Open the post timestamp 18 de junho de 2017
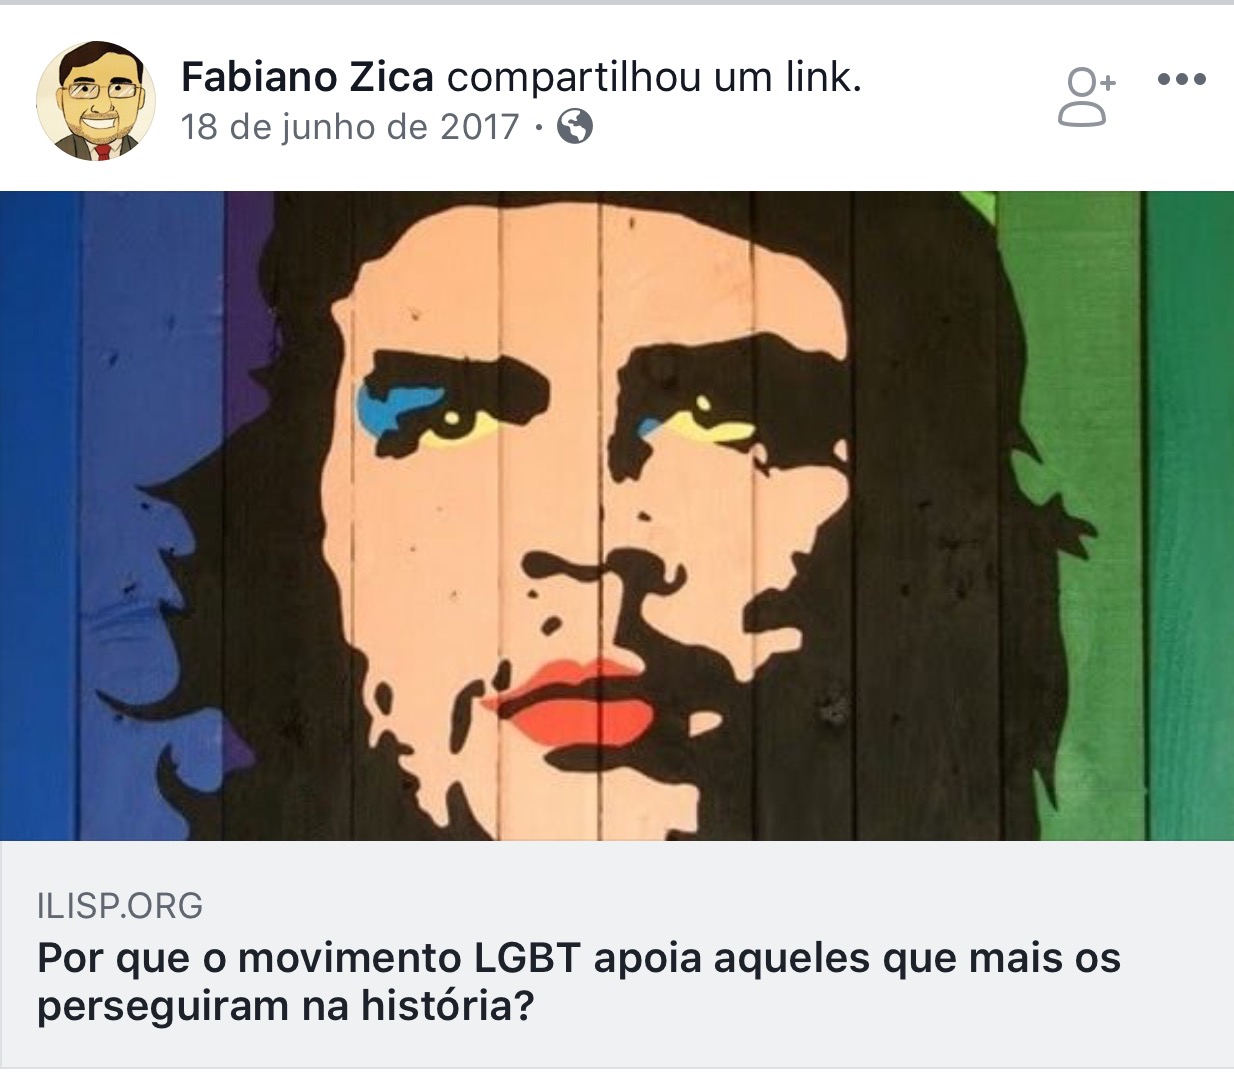The image size is (1234, 1089). point(350,127)
